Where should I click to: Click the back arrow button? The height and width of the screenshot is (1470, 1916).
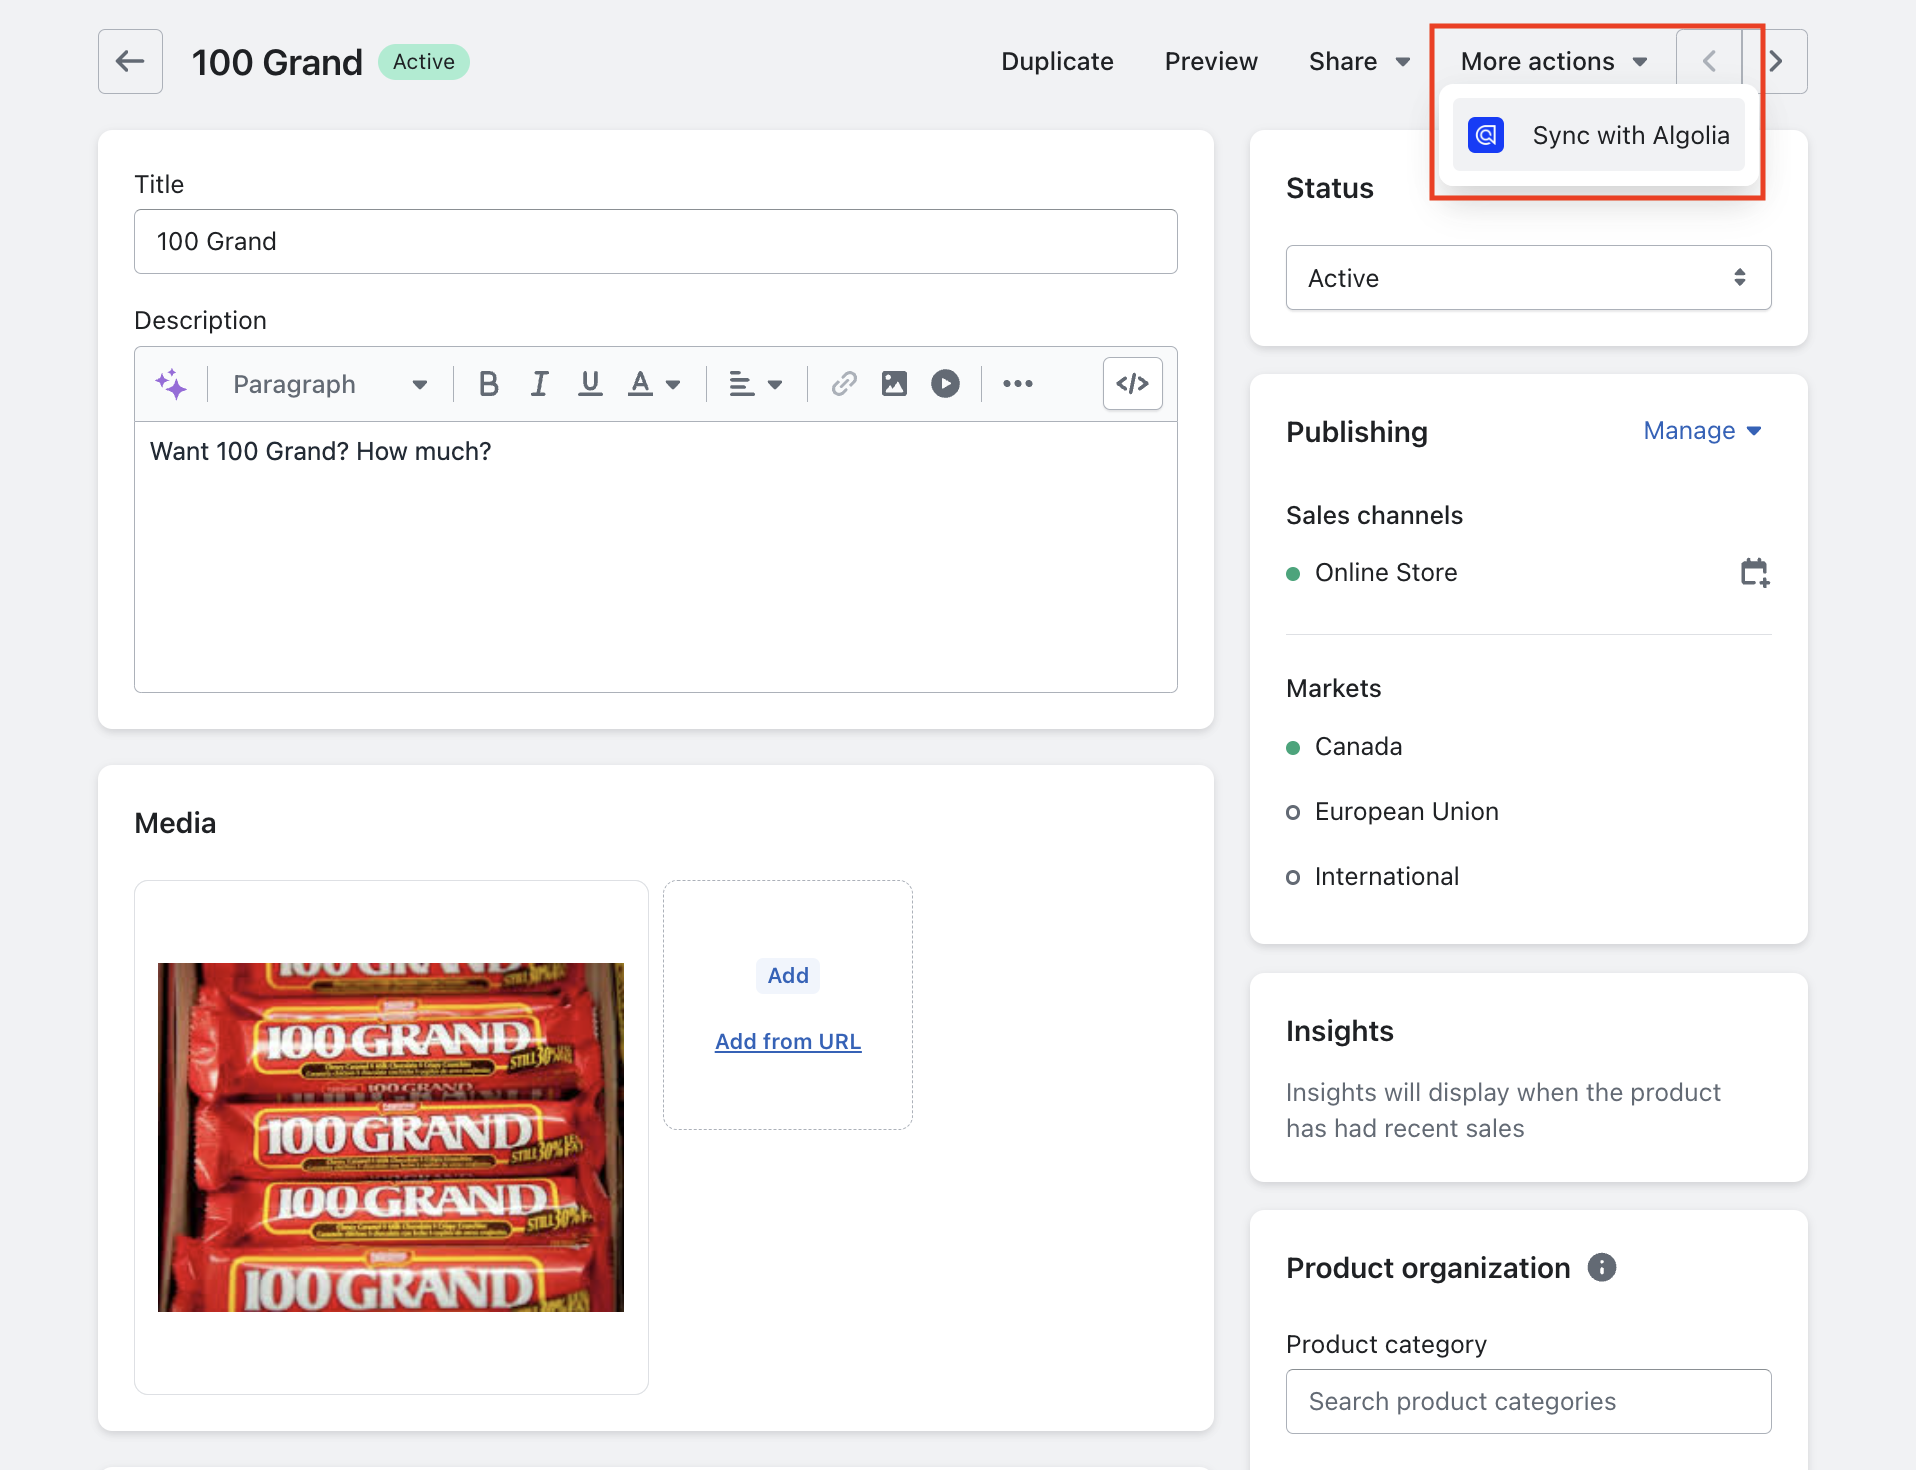130,62
